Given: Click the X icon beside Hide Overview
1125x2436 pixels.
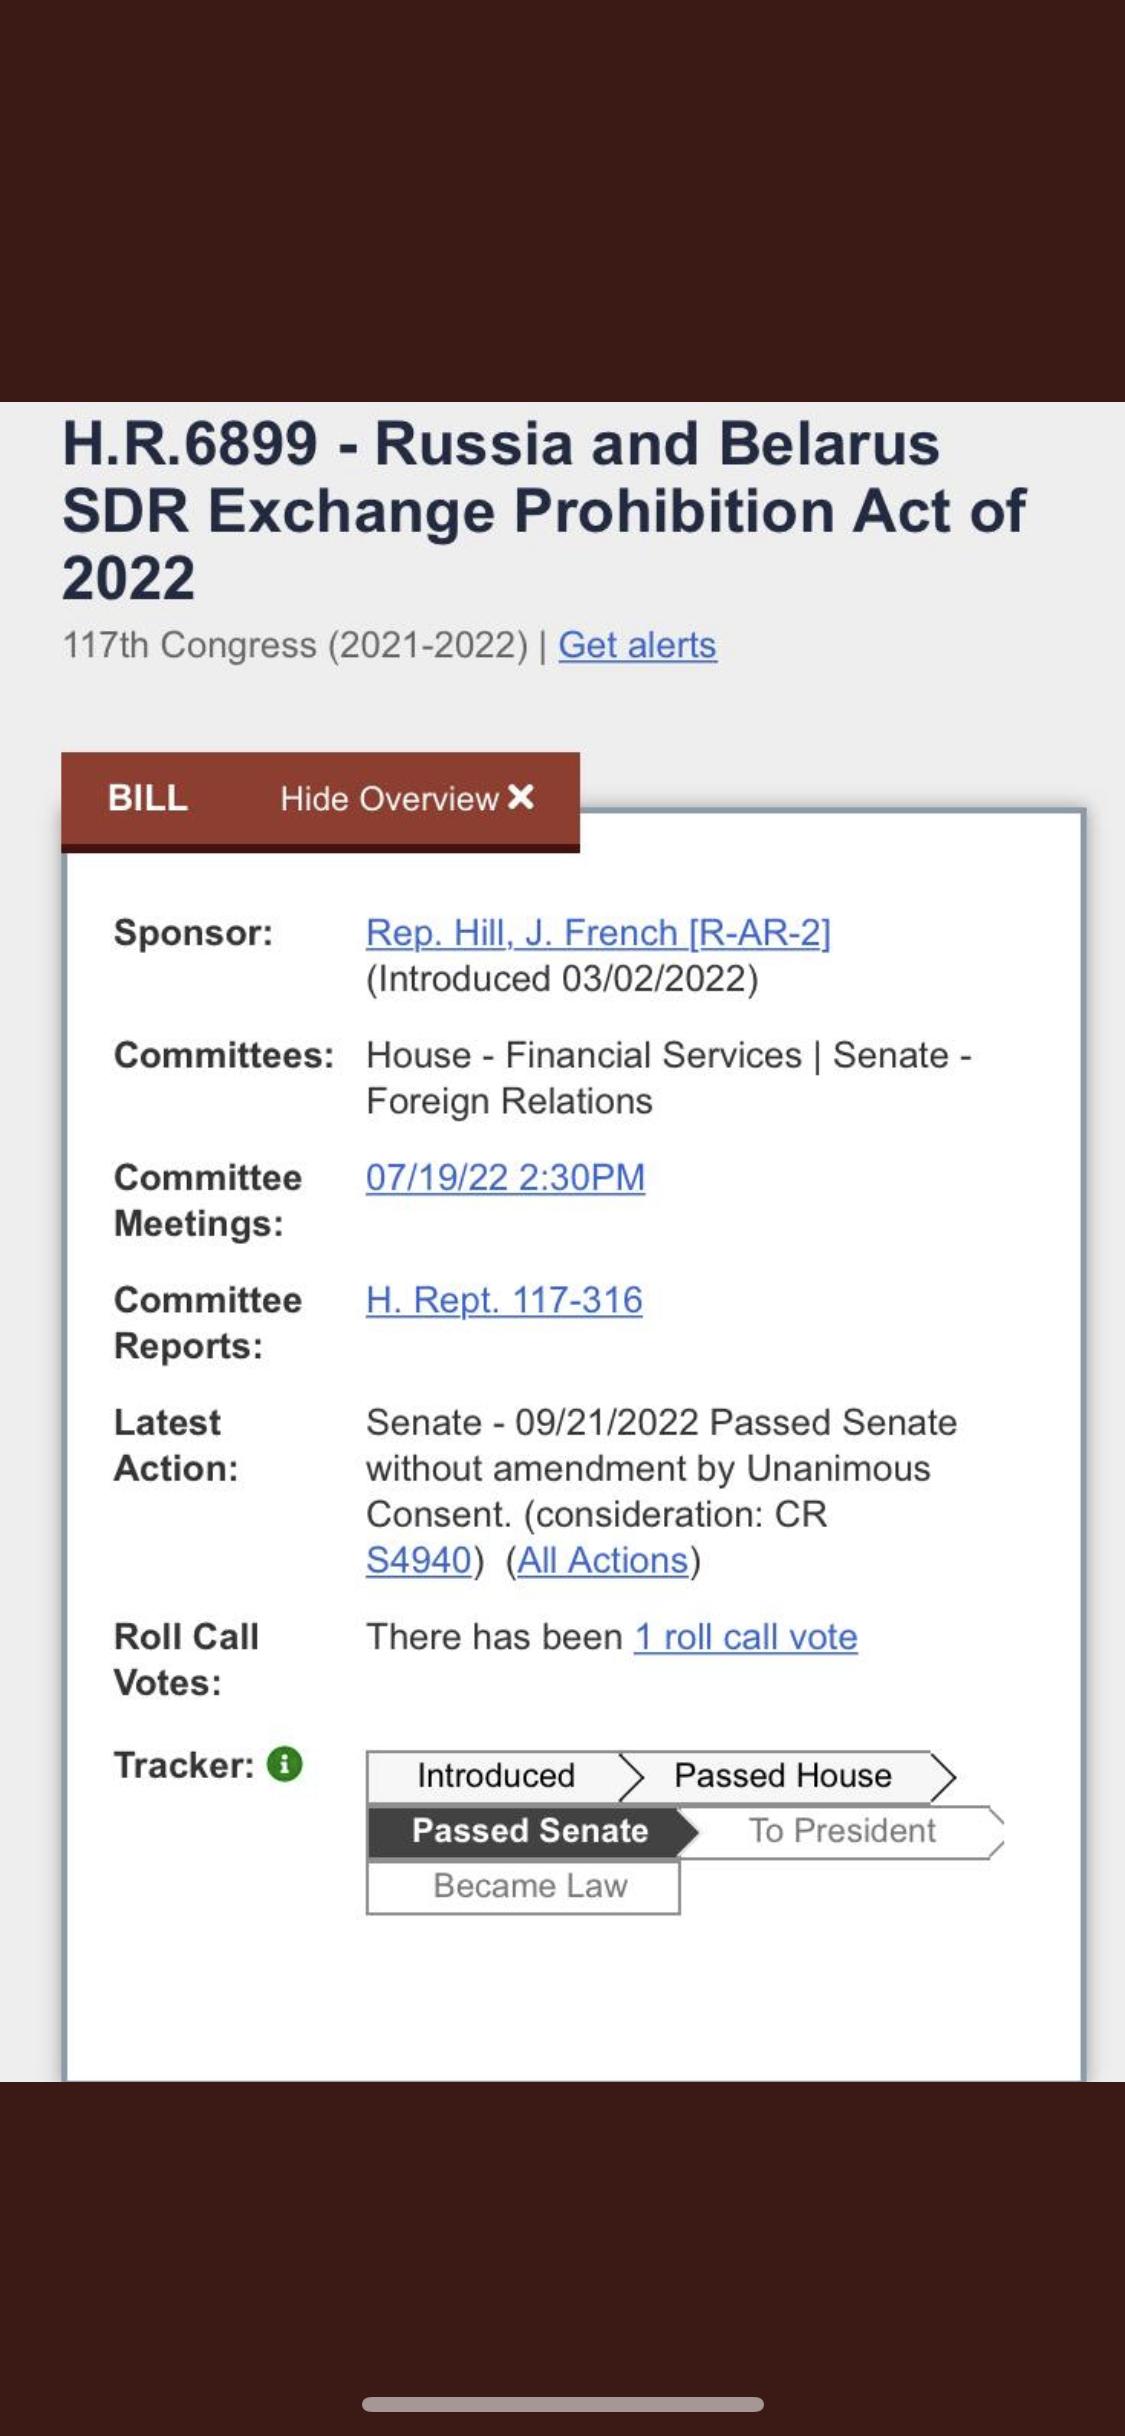Looking at the screenshot, I should tap(521, 797).
